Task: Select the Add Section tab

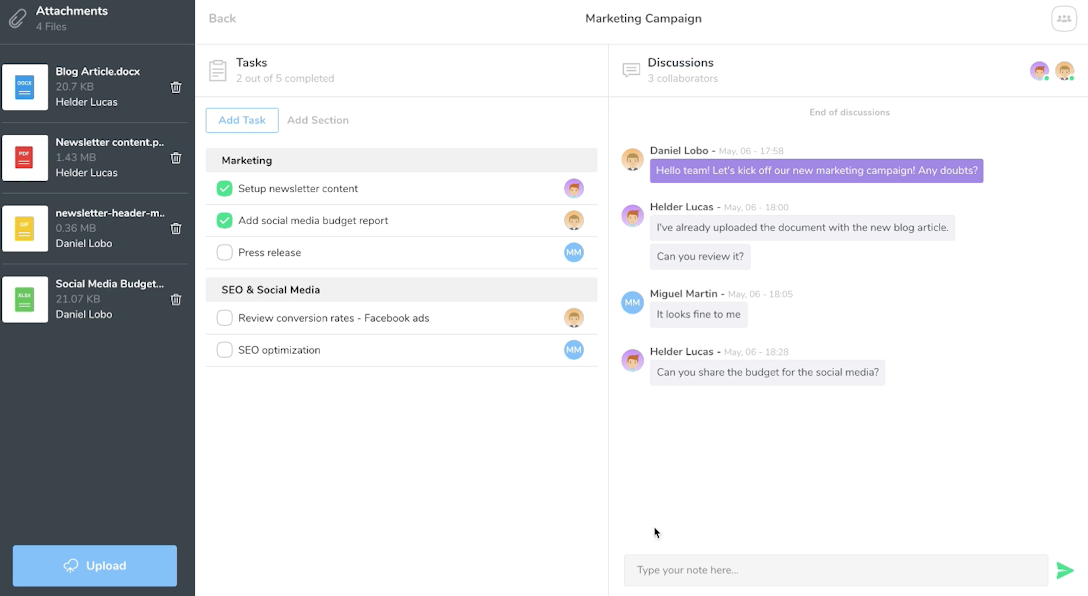Action: pos(317,119)
